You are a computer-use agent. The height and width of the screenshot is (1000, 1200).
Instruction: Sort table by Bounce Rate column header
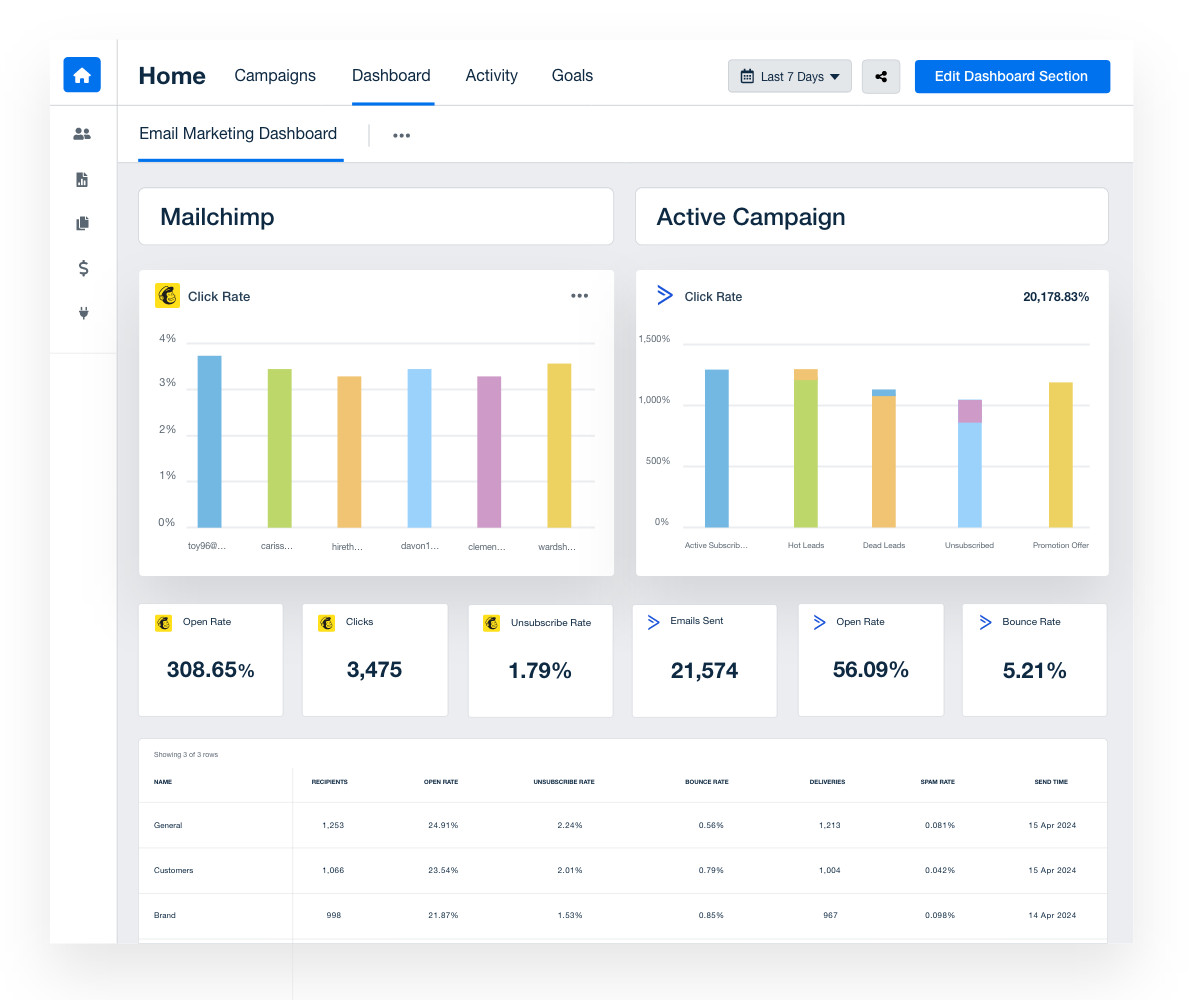pos(706,781)
